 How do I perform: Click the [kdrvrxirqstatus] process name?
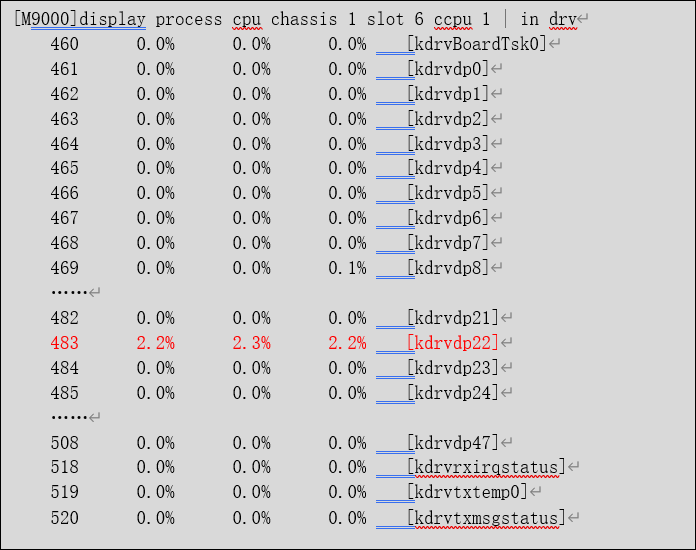[x=486, y=468]
